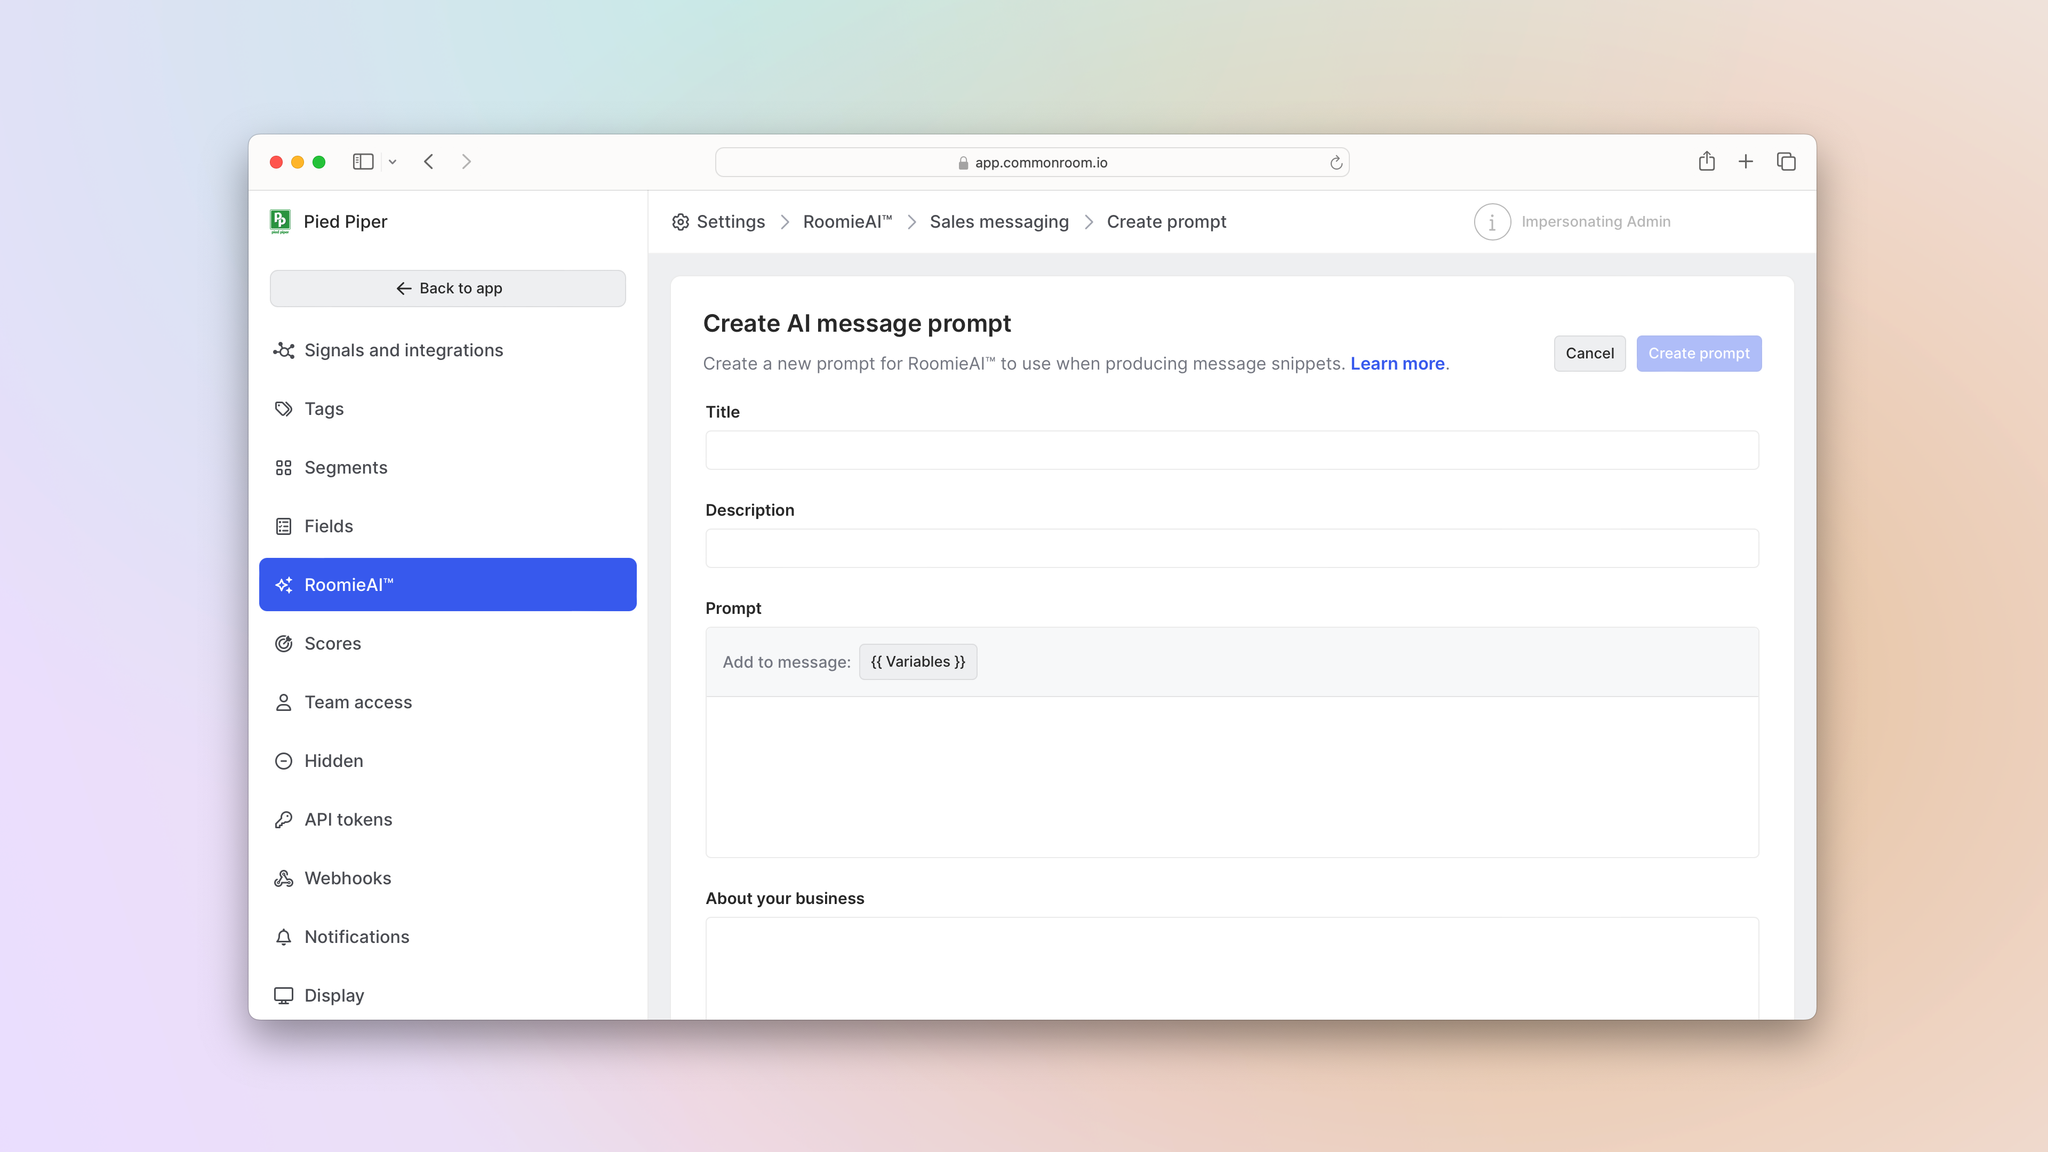The height and width of the screenshot is (1152, 2048).
Task: Click the Segments grid icon
Action: [x=284, y=467]
